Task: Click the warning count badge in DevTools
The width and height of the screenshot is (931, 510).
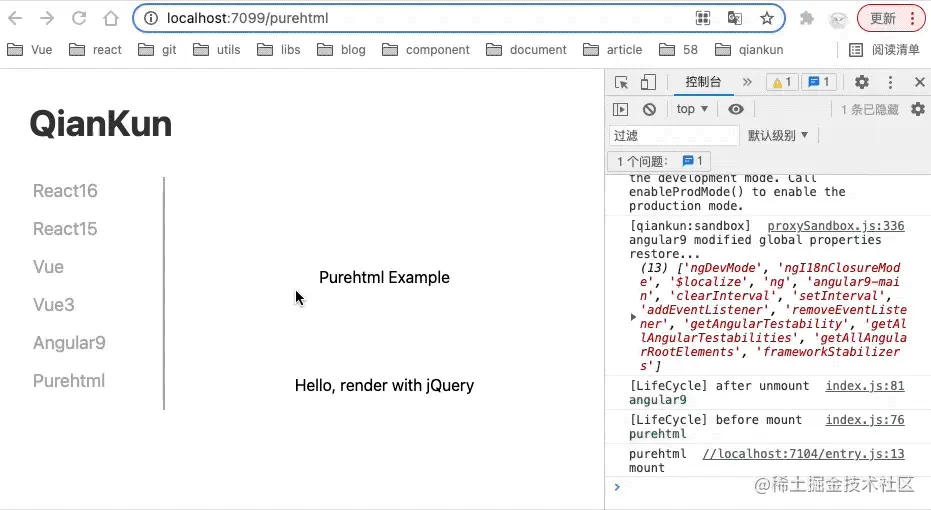Action: pos(782,82)
